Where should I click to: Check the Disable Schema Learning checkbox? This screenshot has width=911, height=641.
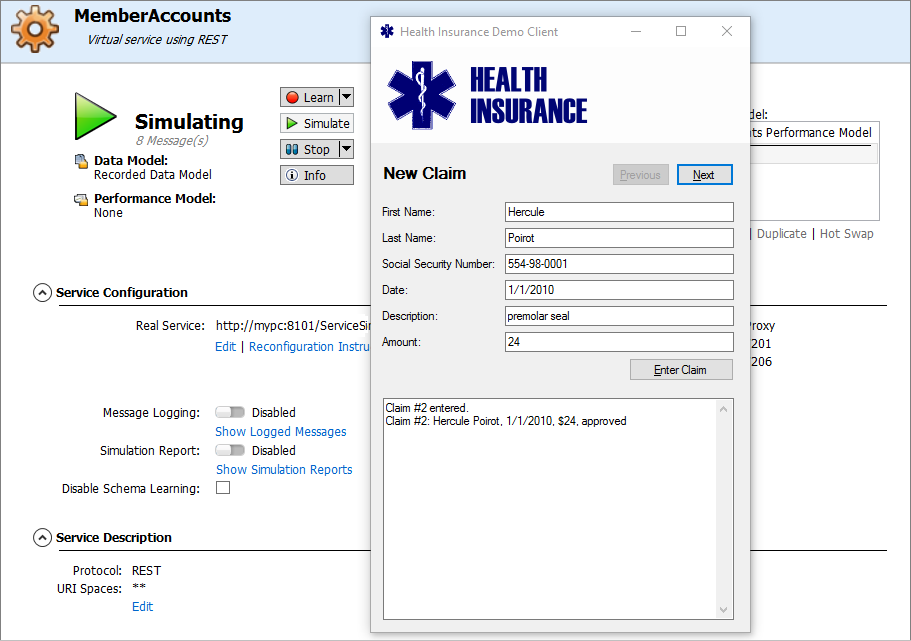(223, 488)
